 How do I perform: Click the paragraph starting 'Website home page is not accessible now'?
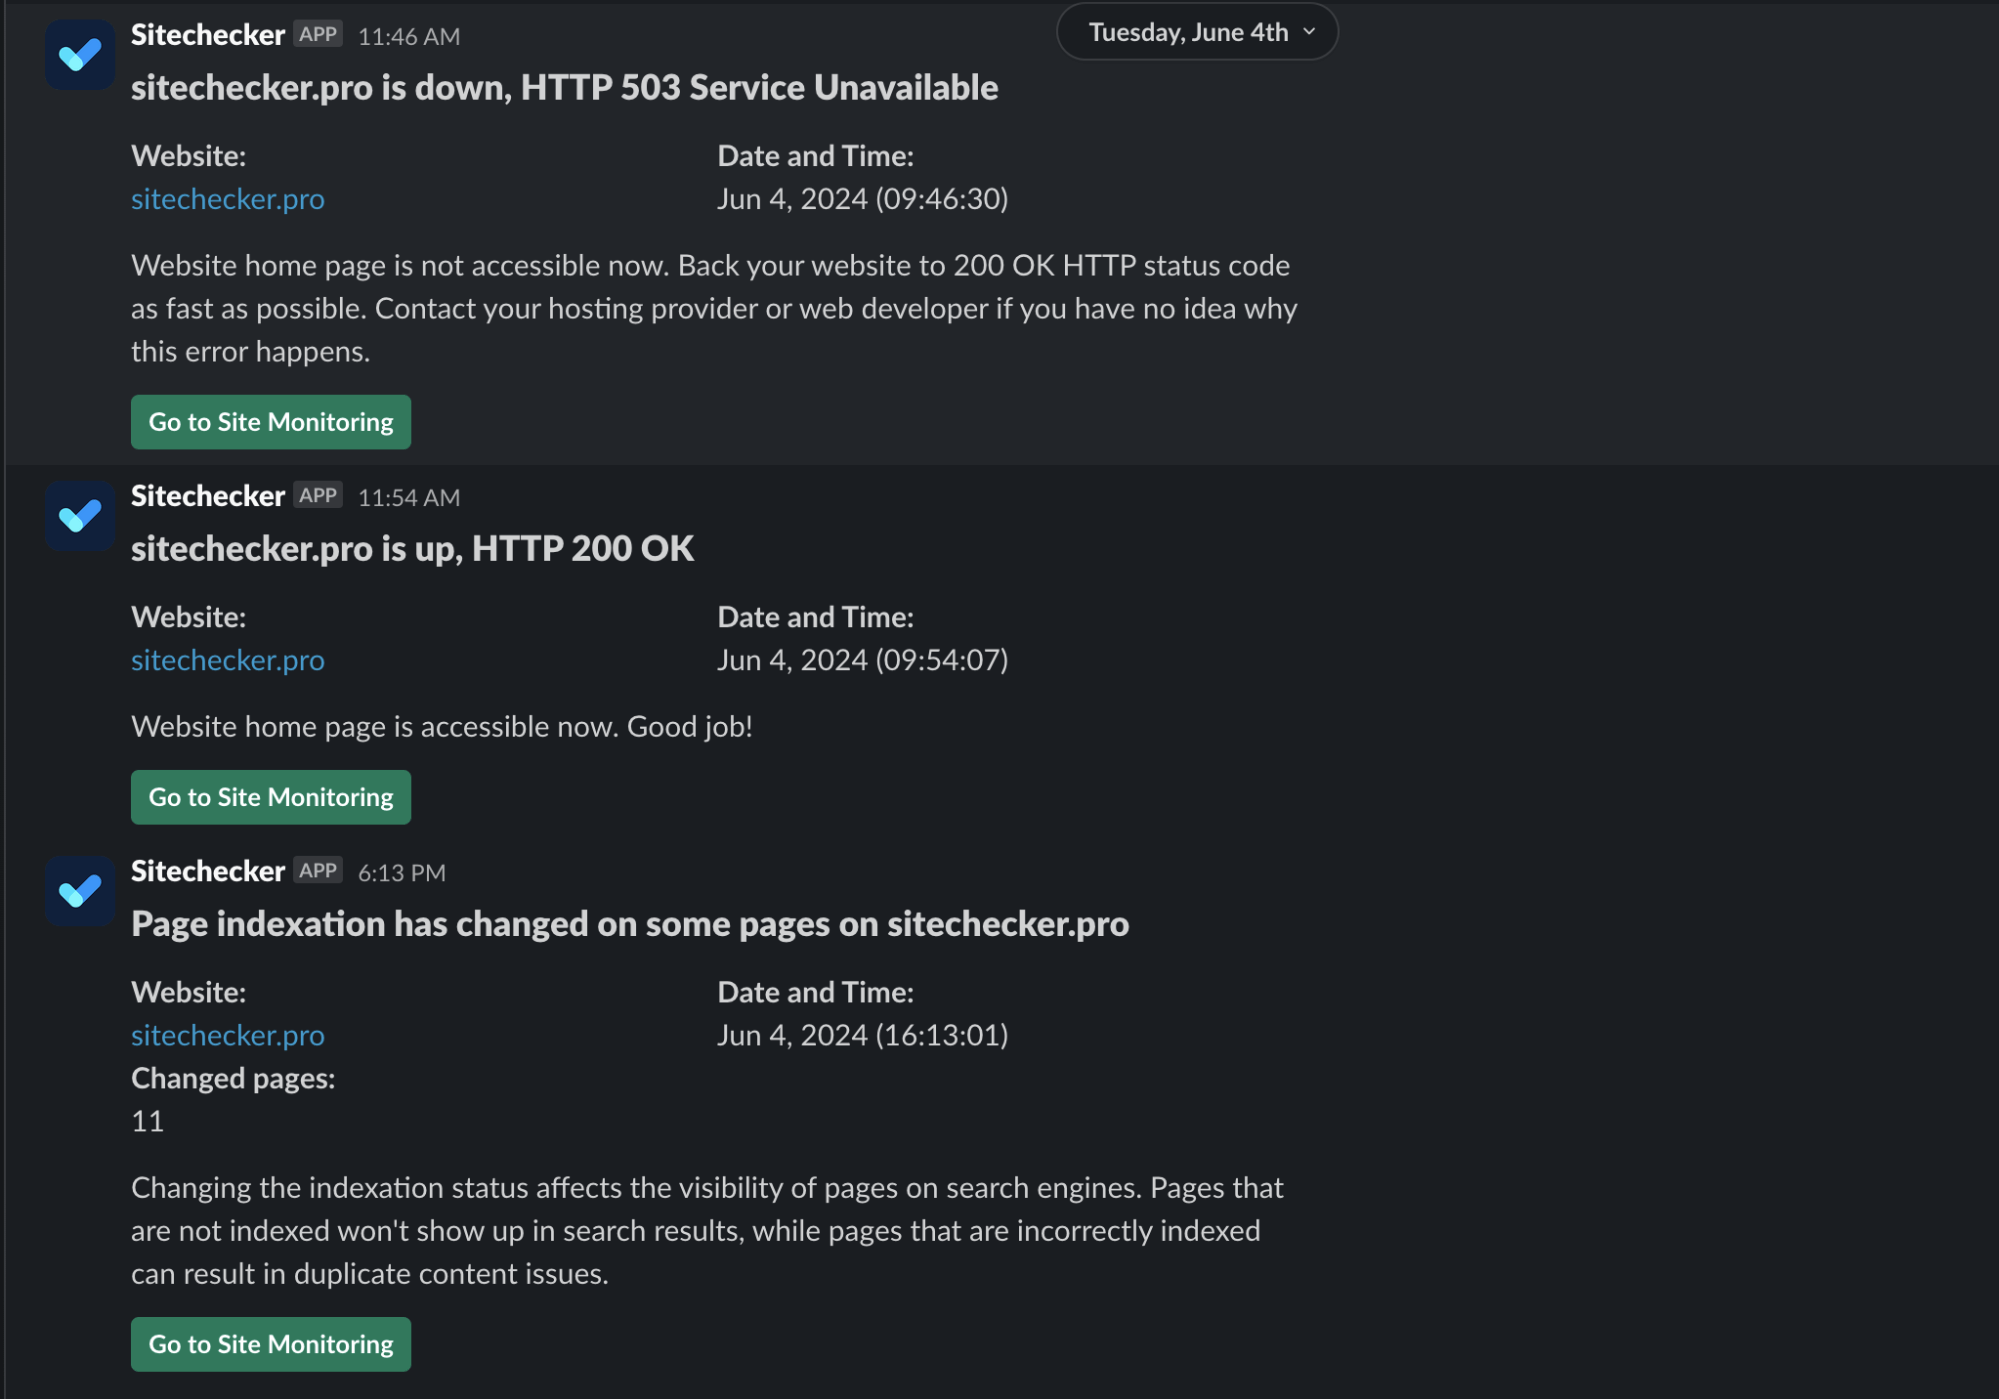tap(714, 308)
